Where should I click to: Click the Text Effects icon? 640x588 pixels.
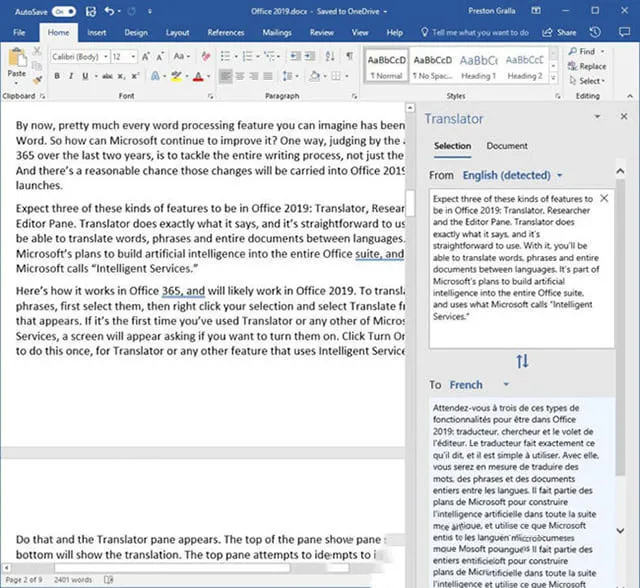pos(155,76)
